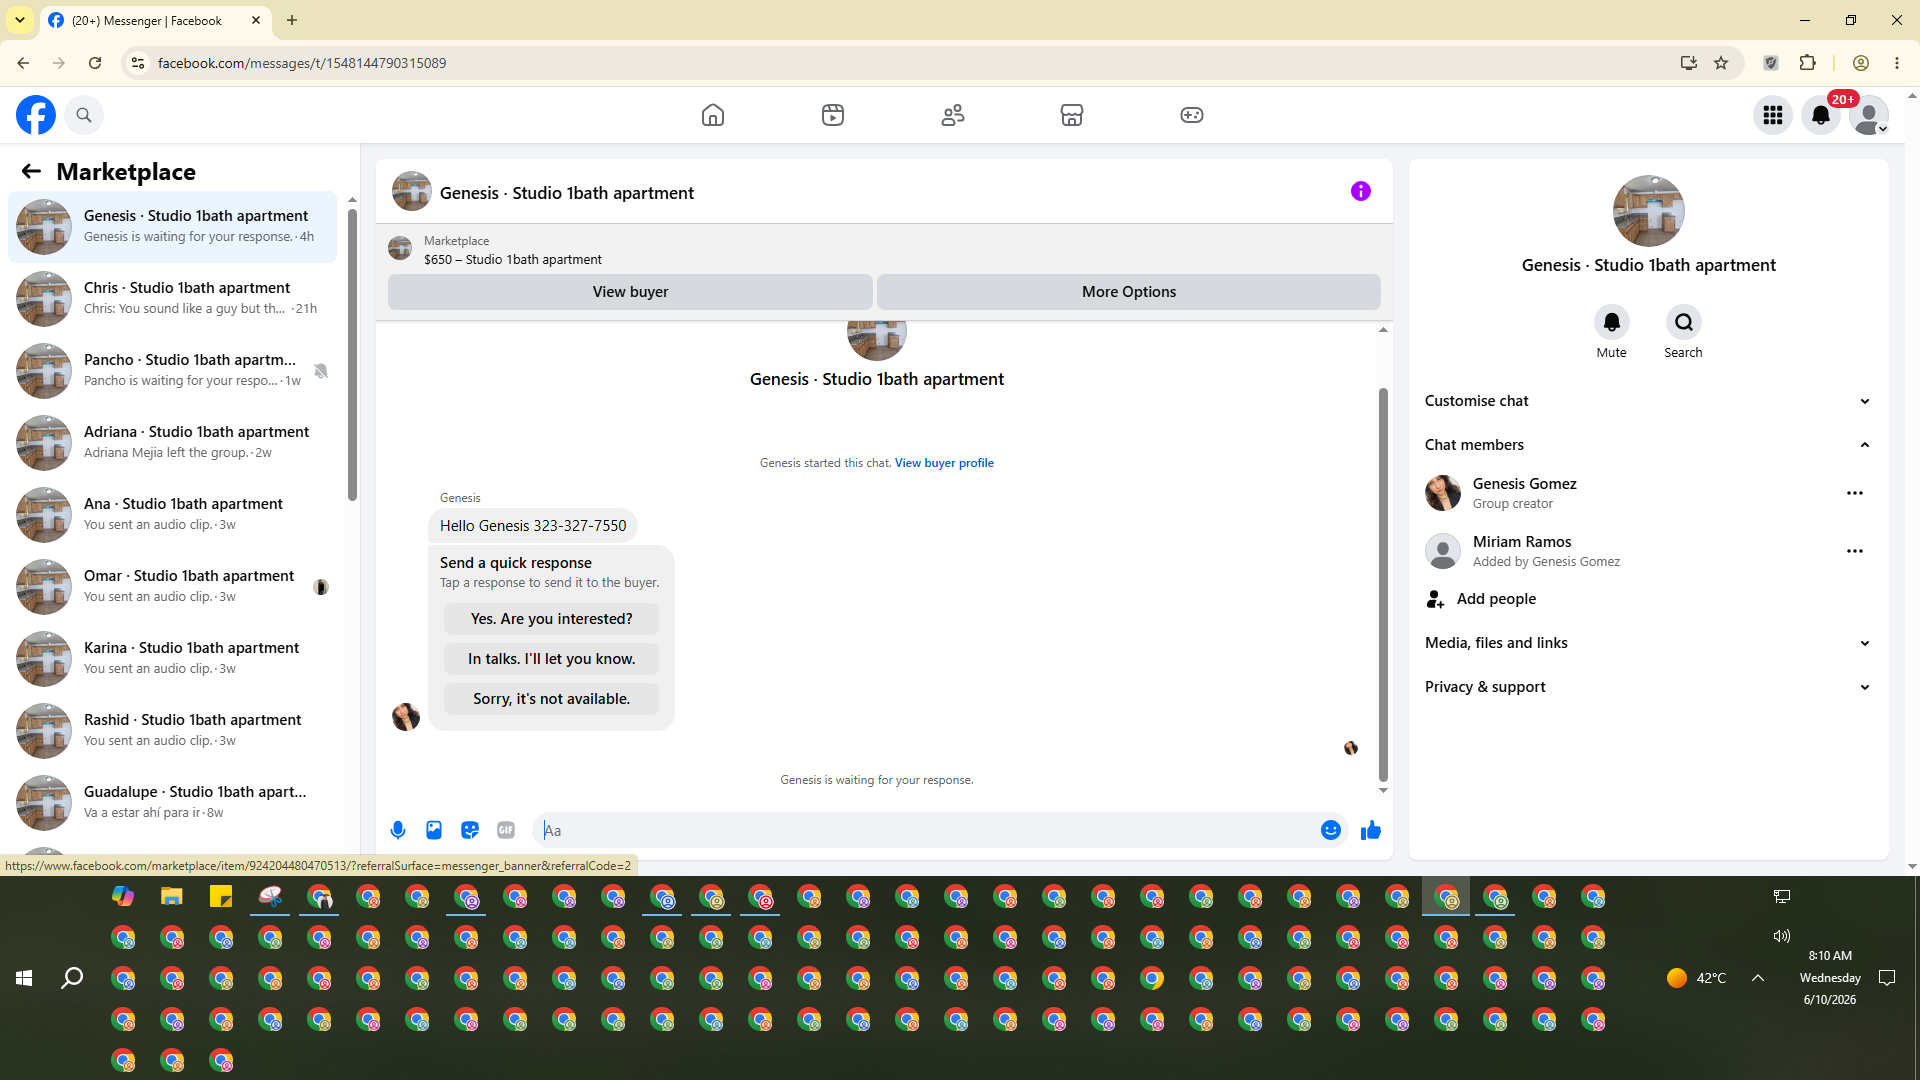Open the Facebook apps grid menu
This screenshot has height=1080, width=1920.
tap(1773, 115)
